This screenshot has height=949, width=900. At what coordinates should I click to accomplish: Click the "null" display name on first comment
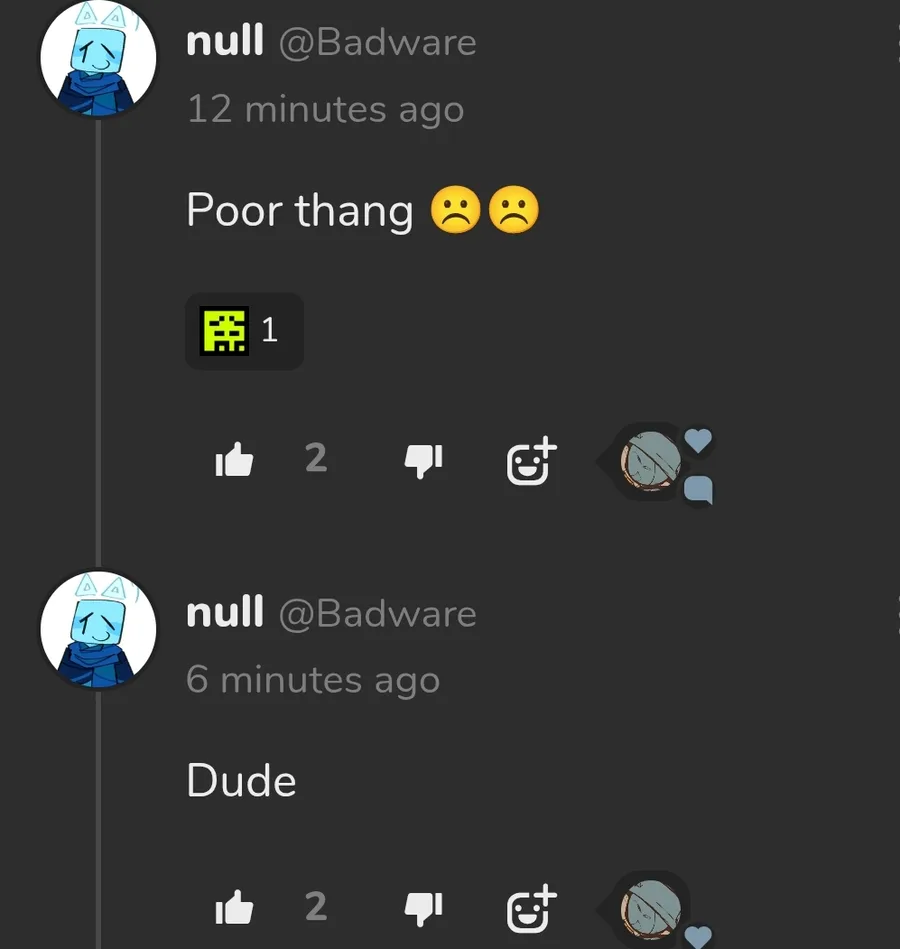coord(225,41)
